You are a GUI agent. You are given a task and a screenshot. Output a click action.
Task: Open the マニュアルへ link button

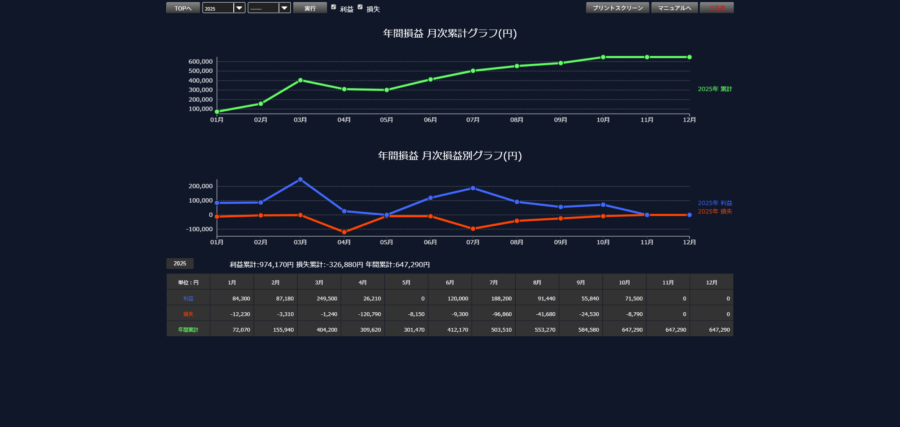(x=674, y=7)
